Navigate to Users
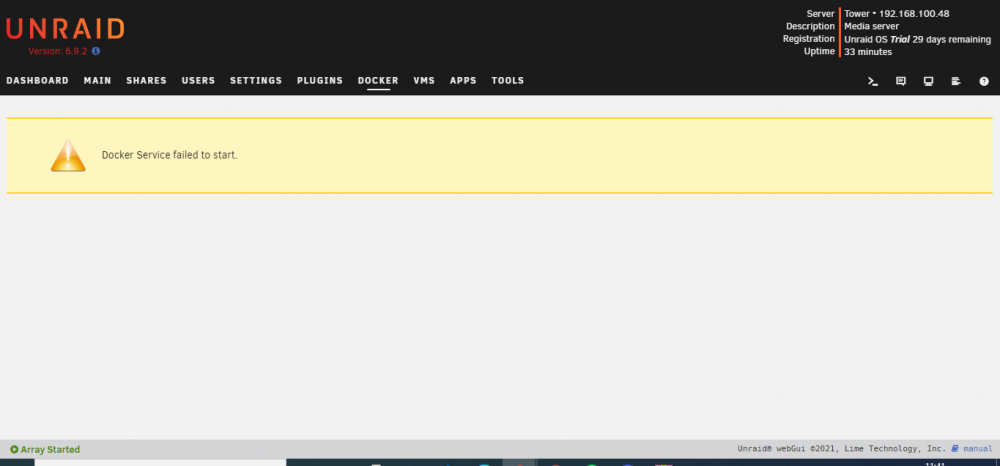The height and width of the screenshot is (466, 1000). point(198,81)
